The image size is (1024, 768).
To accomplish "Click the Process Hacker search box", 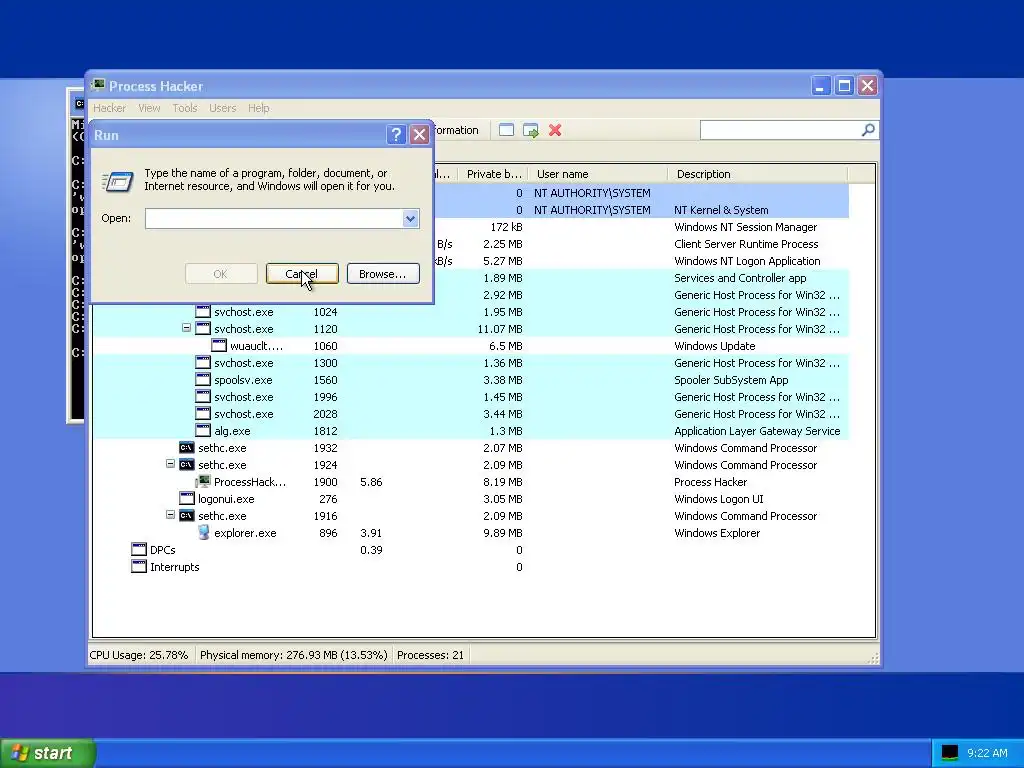I will (781, 130).
